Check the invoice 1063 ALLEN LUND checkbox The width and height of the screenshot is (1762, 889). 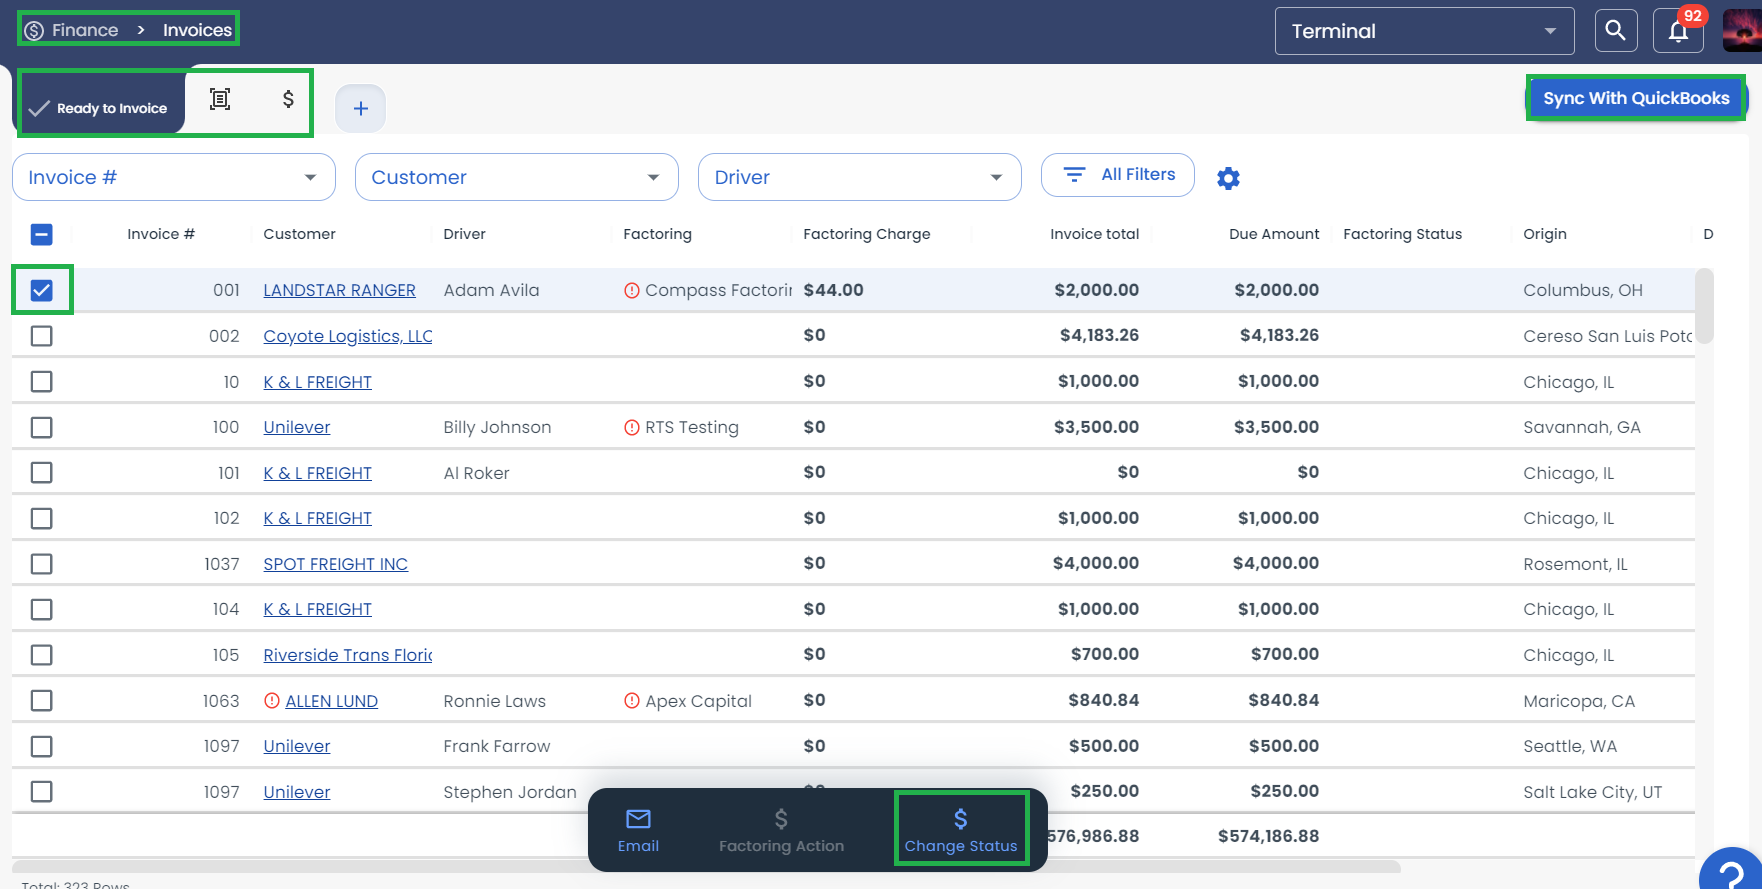pyautogui.click(x=41, y=701)
